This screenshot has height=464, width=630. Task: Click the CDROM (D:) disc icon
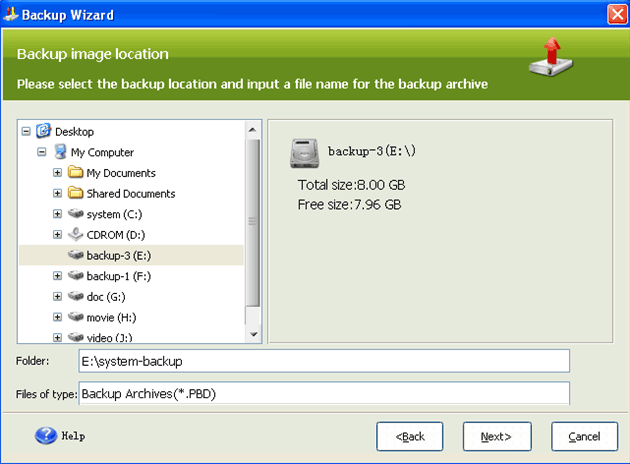[75, 234]
